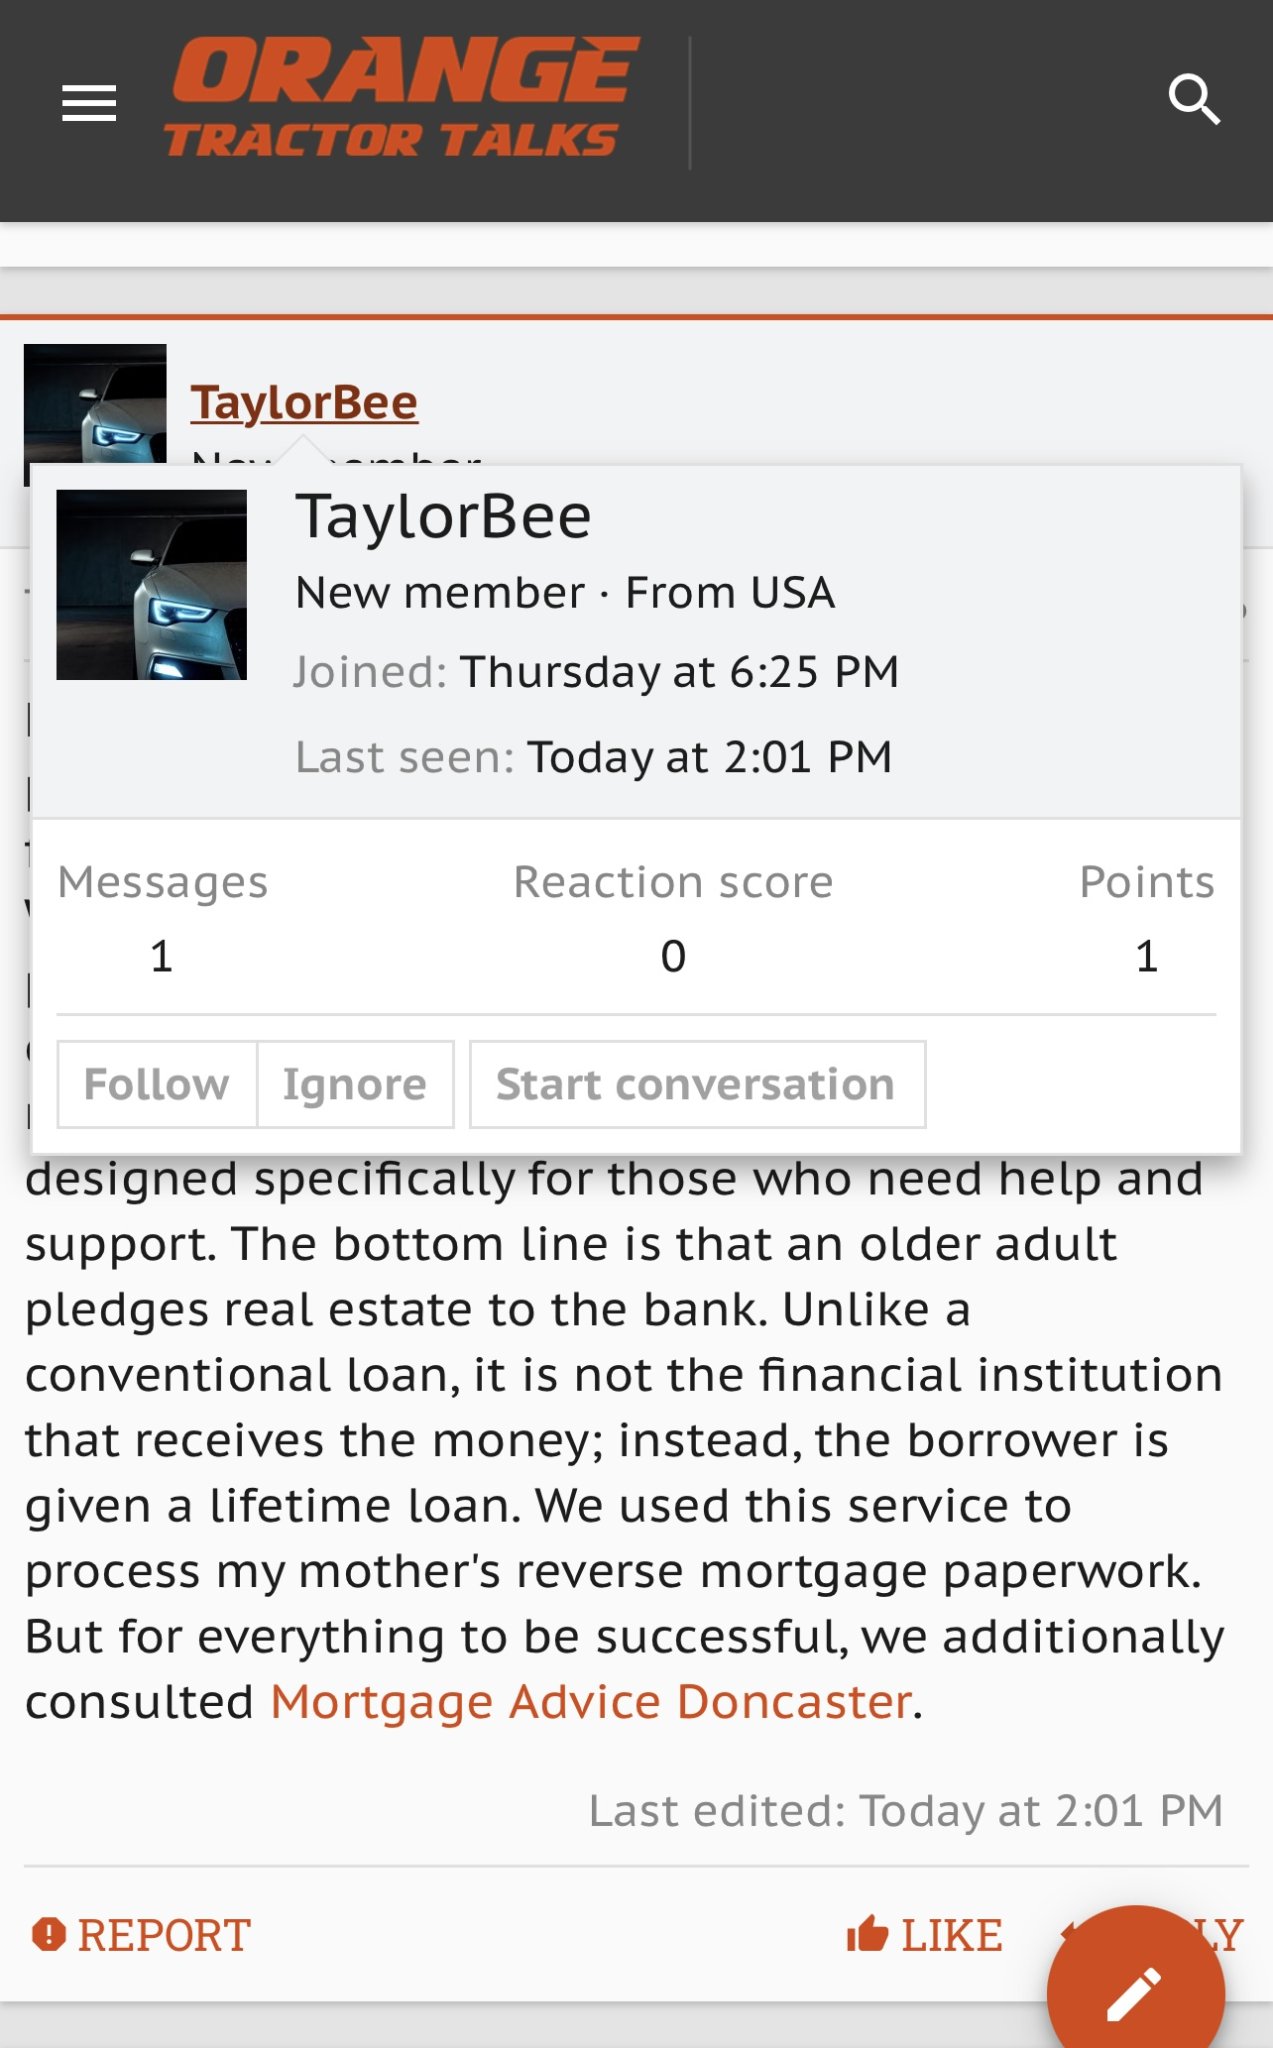Screen dimensions: 1273x2048
Task: Click the search magnifier icon
Action: (1194, 100)
